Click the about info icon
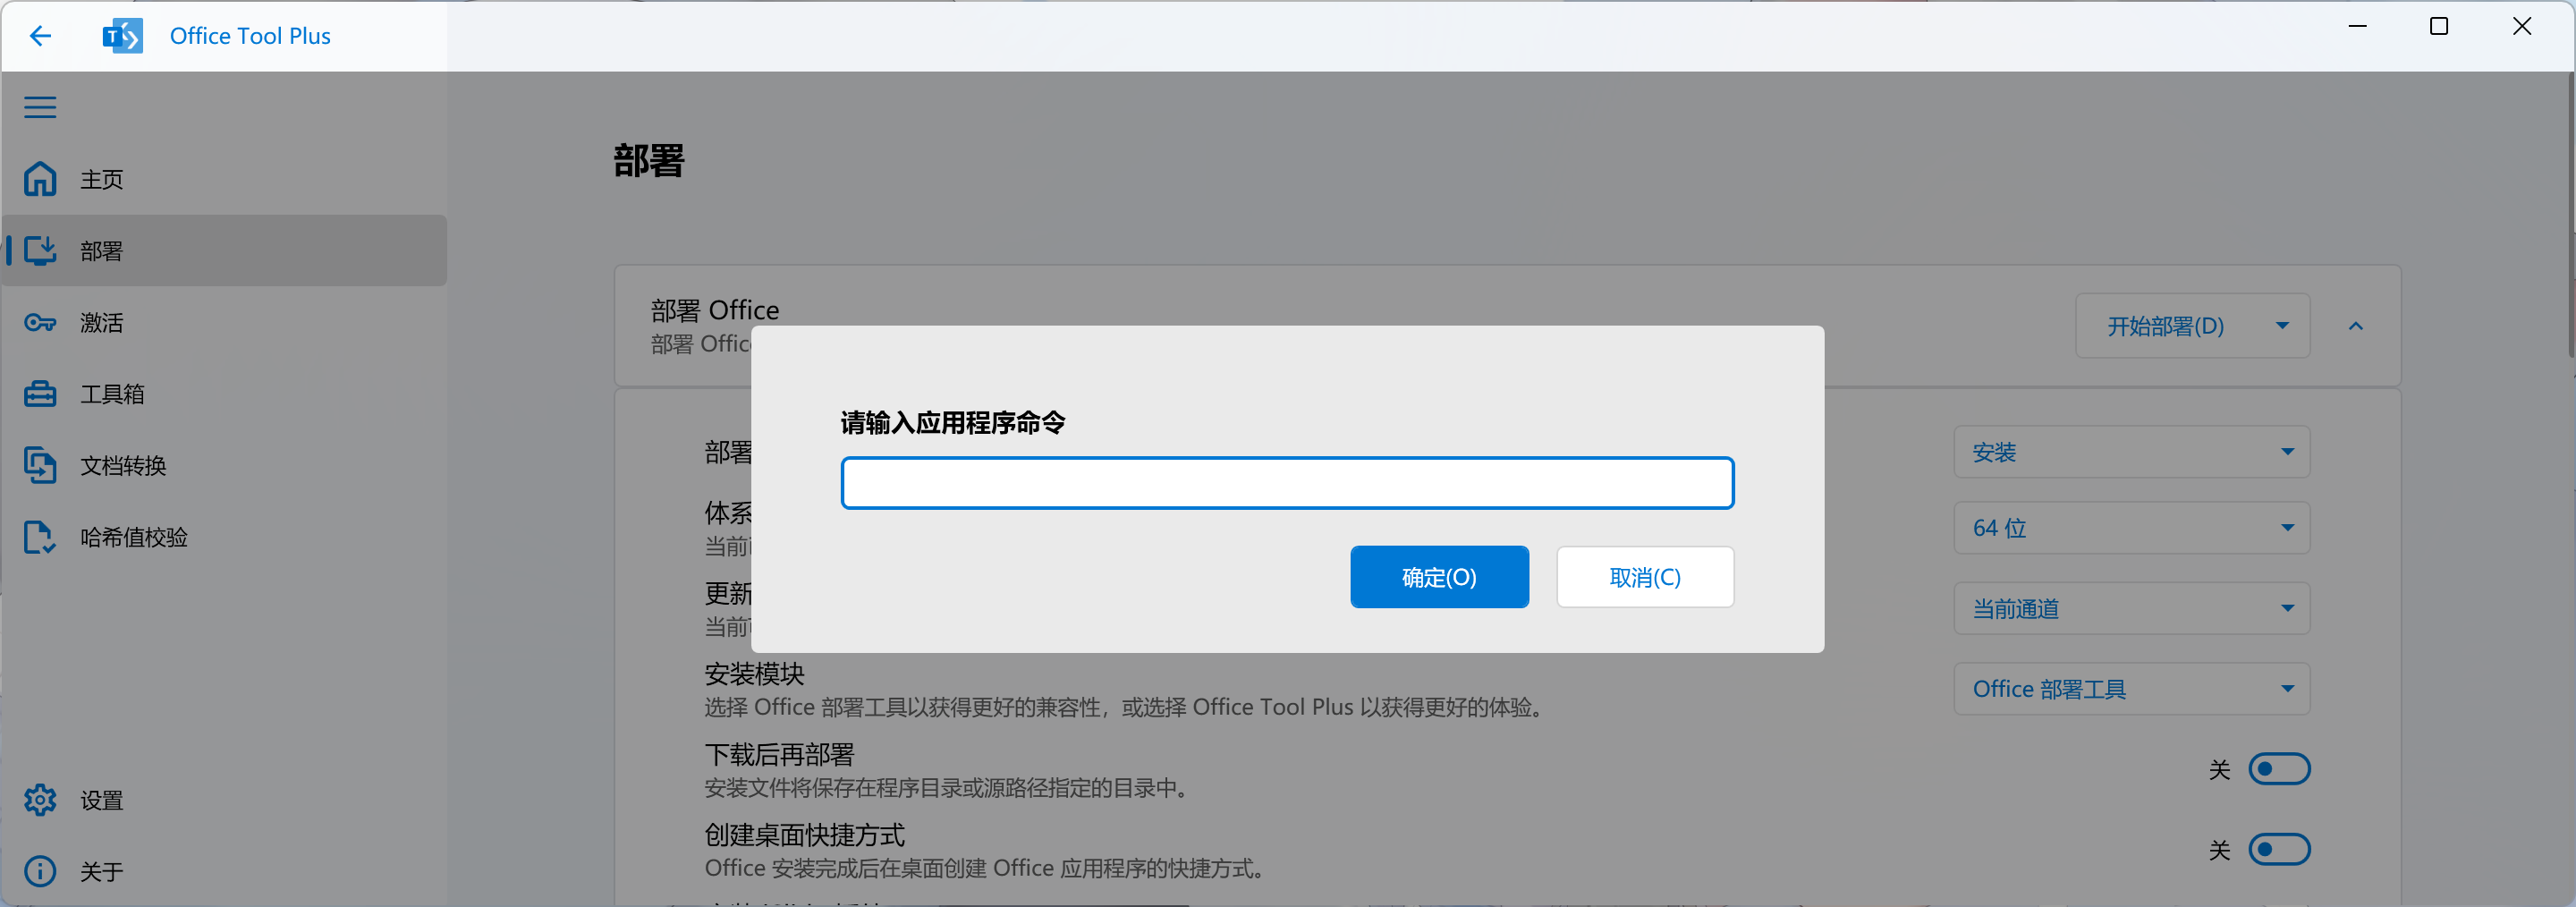Viewport: 2576px width, 907px height. (x=40, y=871)
